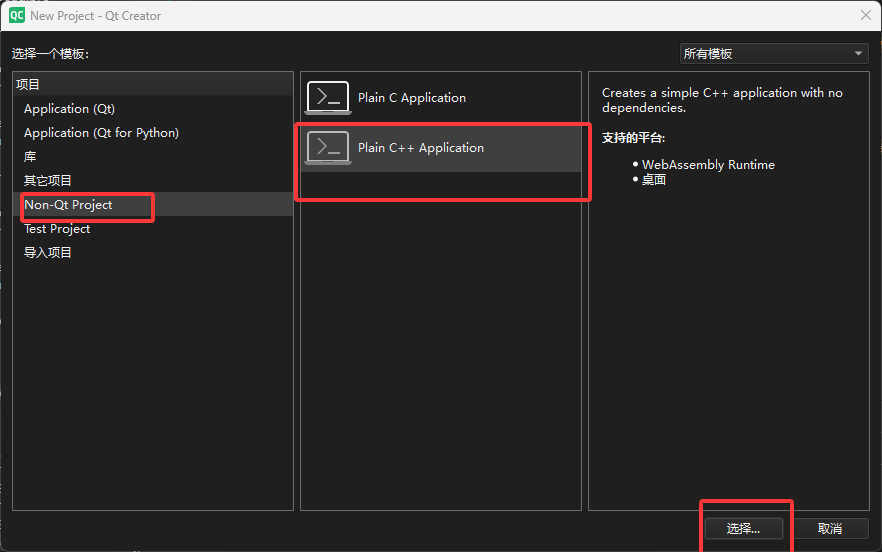Screen dimensions: 882x552
Task: Click the Plain C++ Application terminal icon
Action: [328, 147]
